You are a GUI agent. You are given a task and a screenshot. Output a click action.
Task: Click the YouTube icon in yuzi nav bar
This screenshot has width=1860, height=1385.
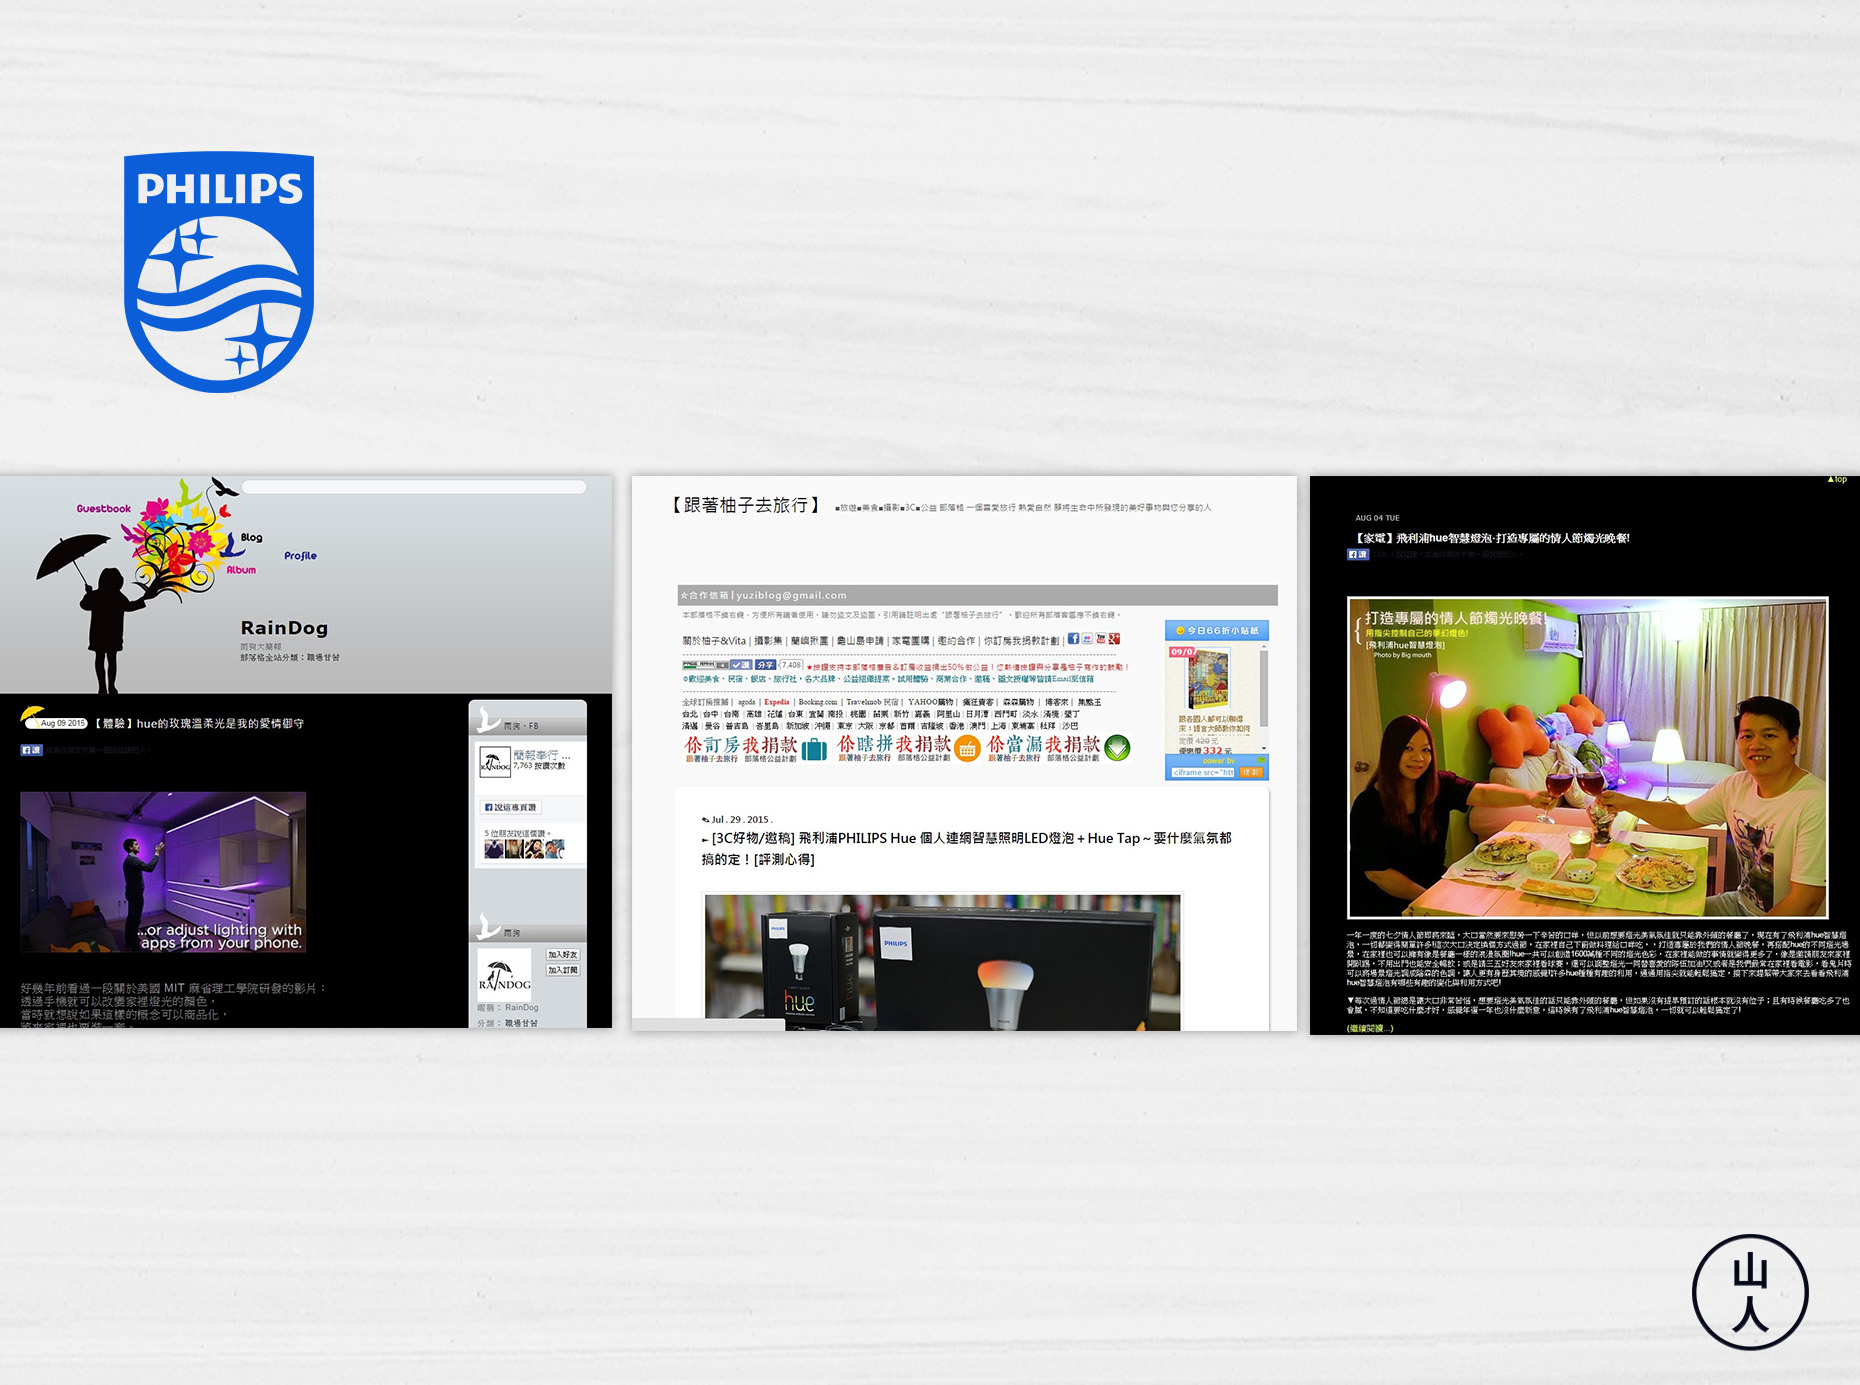click(1101, 638)
